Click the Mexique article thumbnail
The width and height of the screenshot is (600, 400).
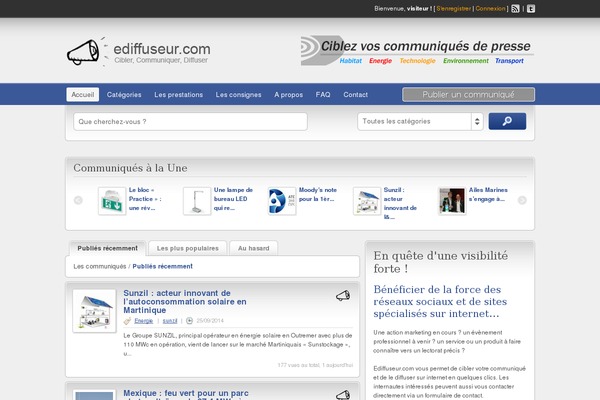pos(95,395)
